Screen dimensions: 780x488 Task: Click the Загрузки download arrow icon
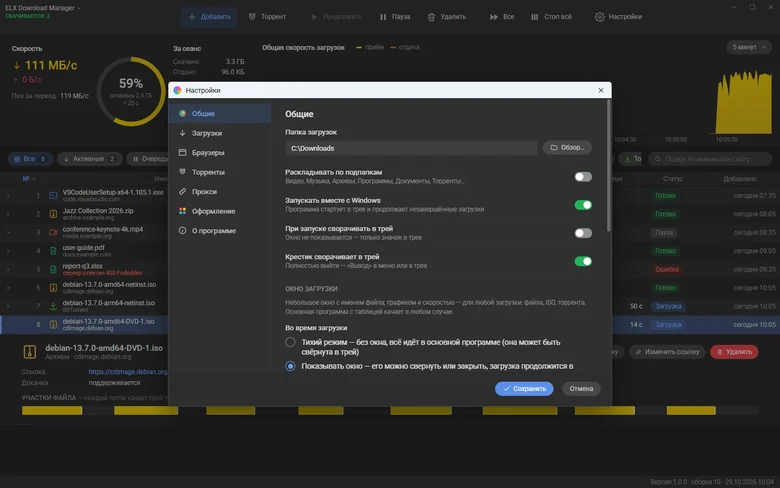[x=183, y=133]
